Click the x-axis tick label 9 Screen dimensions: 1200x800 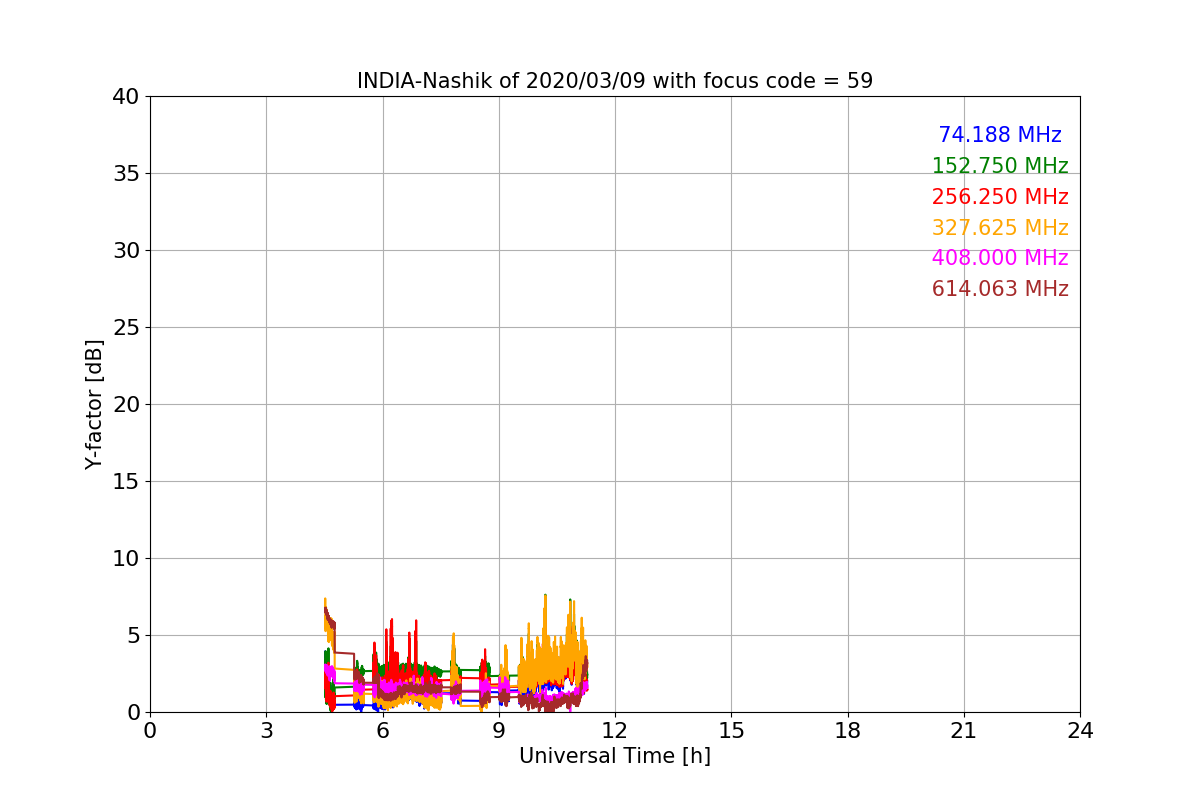point(499,731)
